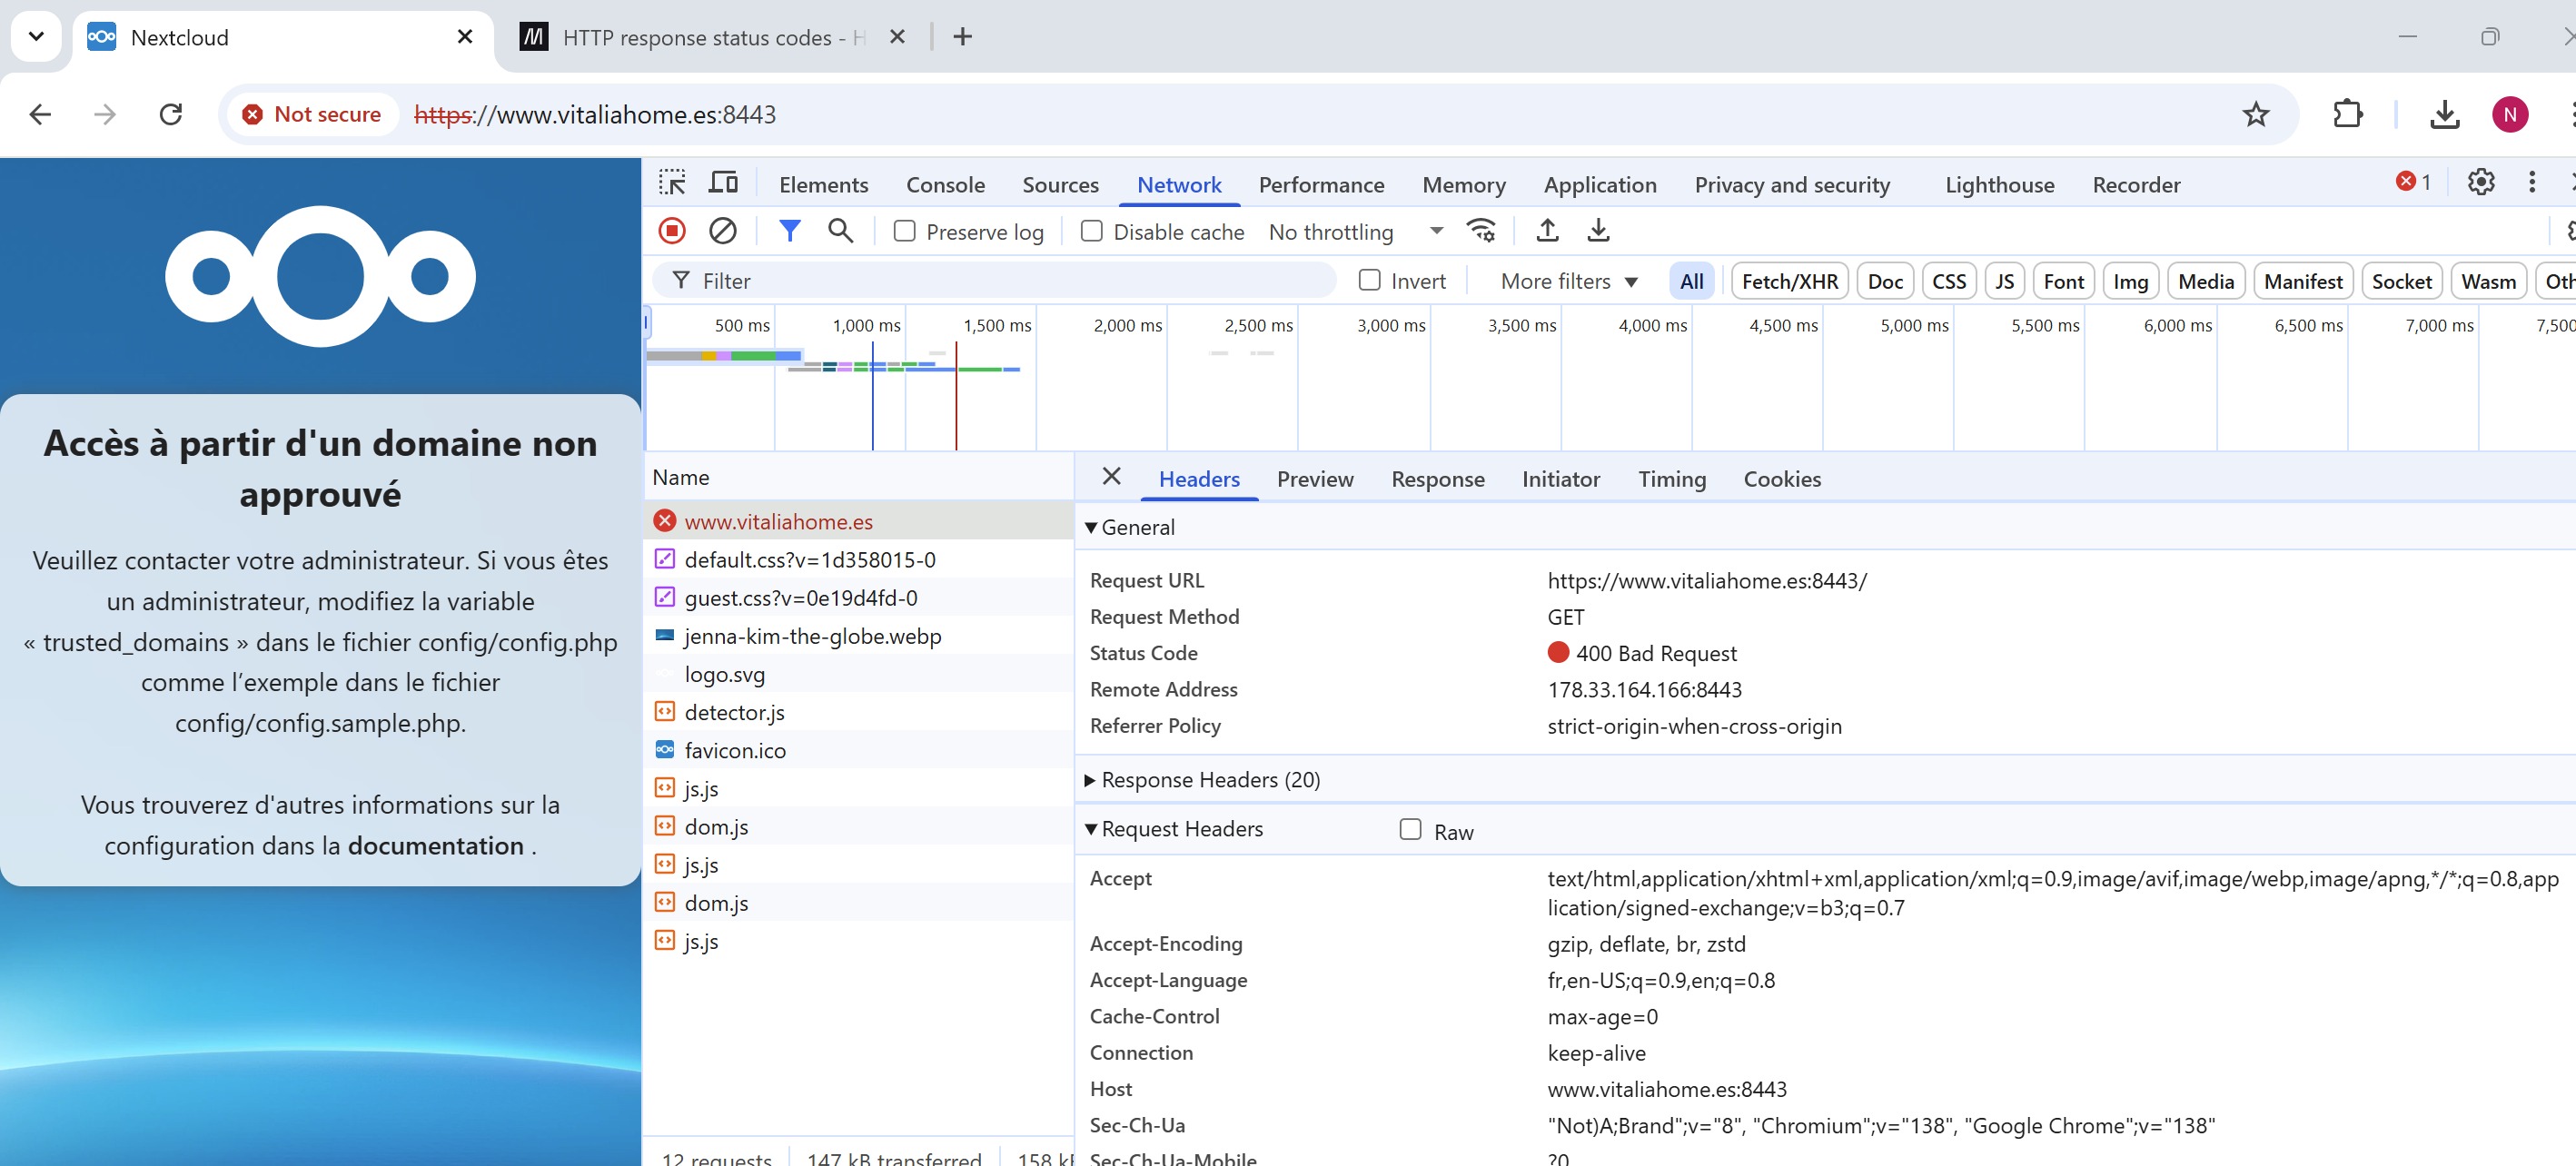Select the All request type filter
2576x1166 pixels.
pyautogui.click(x=1691, y=281)
